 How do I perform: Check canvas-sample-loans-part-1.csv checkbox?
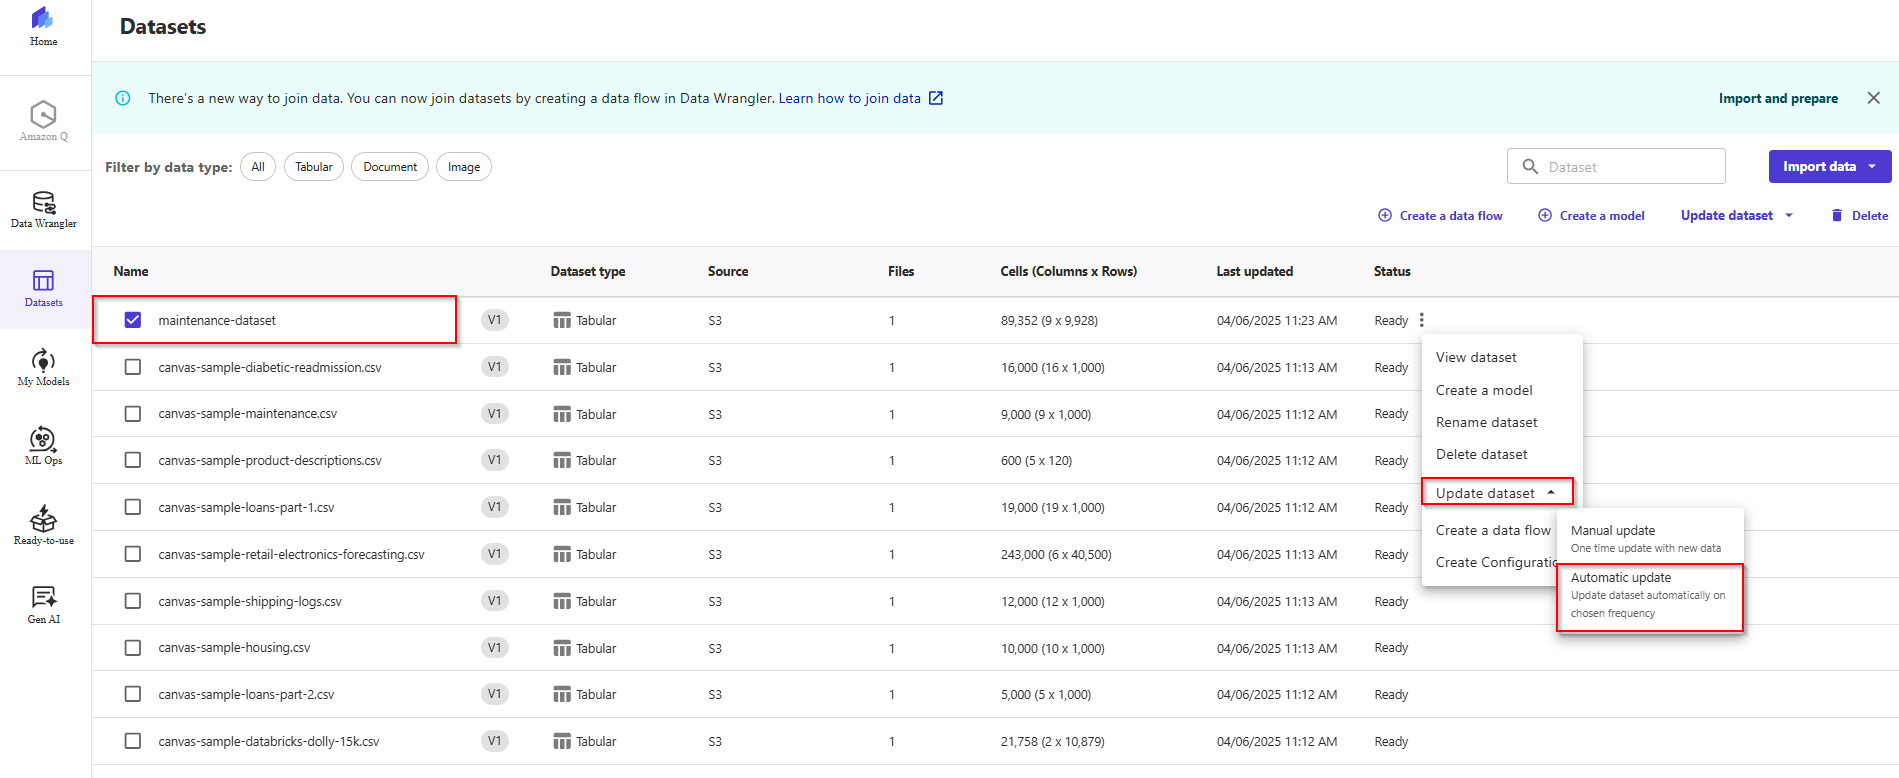[133, 507]
